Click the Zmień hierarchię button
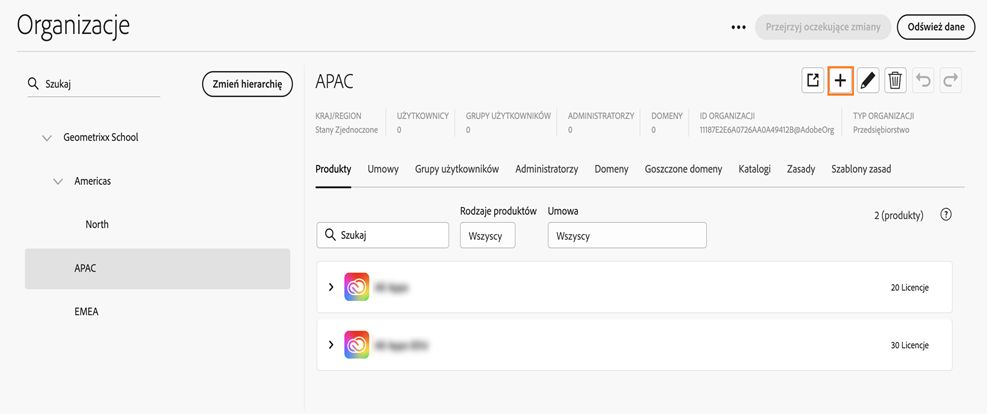Screen dimensions: 987x414 point(247,84)
